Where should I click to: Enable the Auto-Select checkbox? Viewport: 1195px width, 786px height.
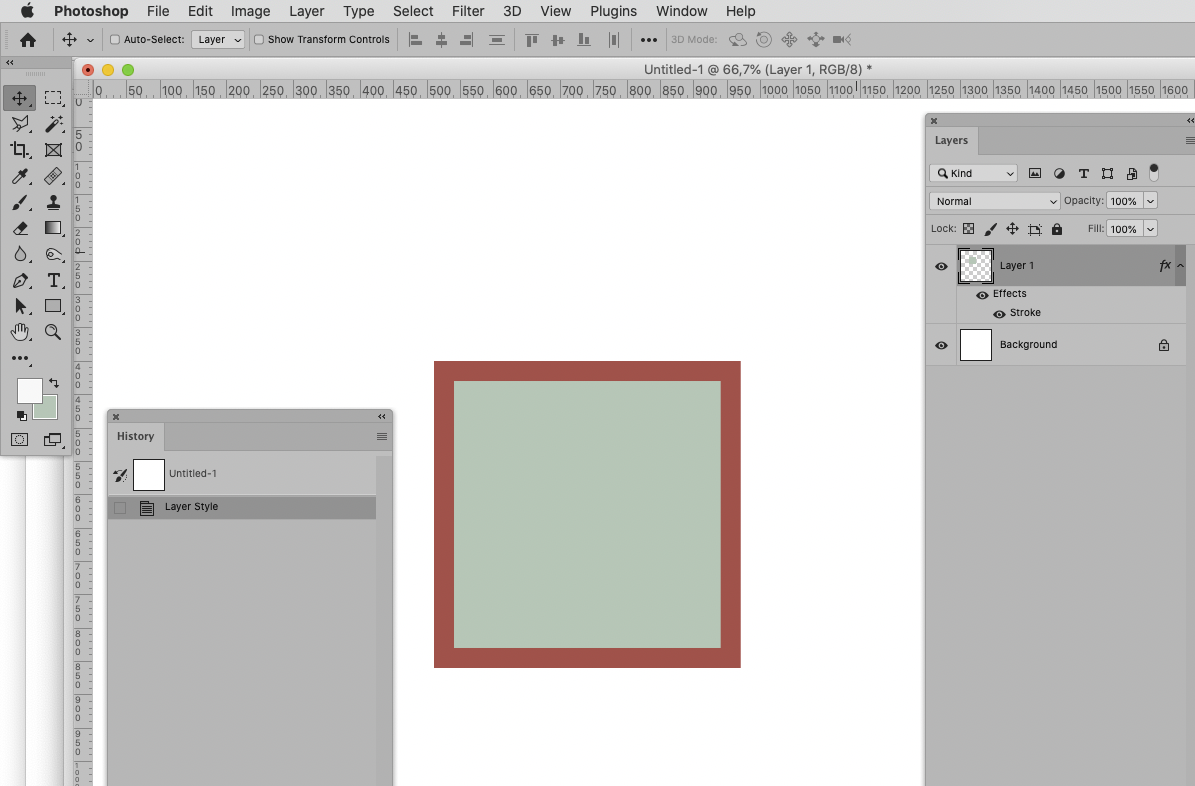115,39
